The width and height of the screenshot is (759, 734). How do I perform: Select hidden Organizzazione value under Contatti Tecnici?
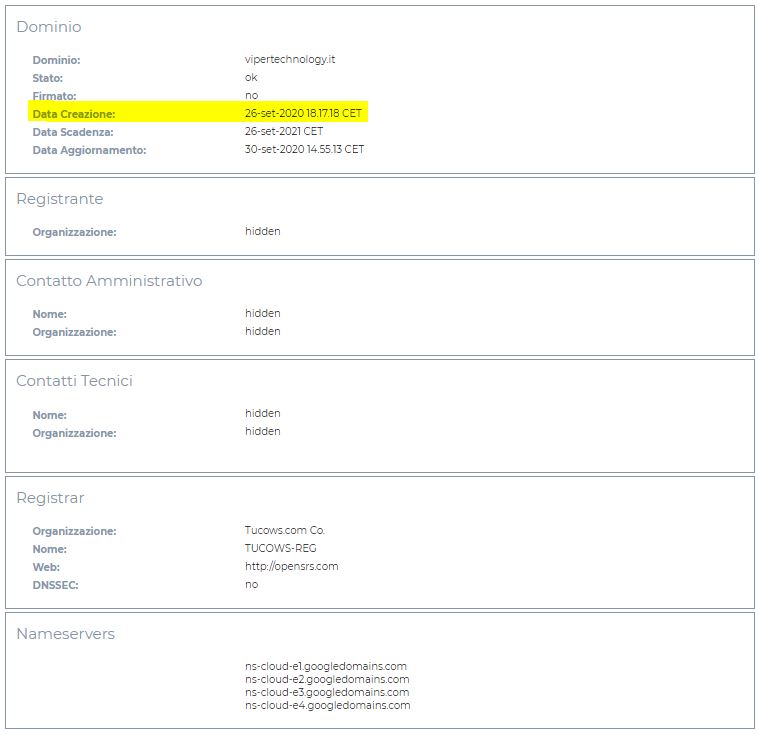(x=262, y=432)
